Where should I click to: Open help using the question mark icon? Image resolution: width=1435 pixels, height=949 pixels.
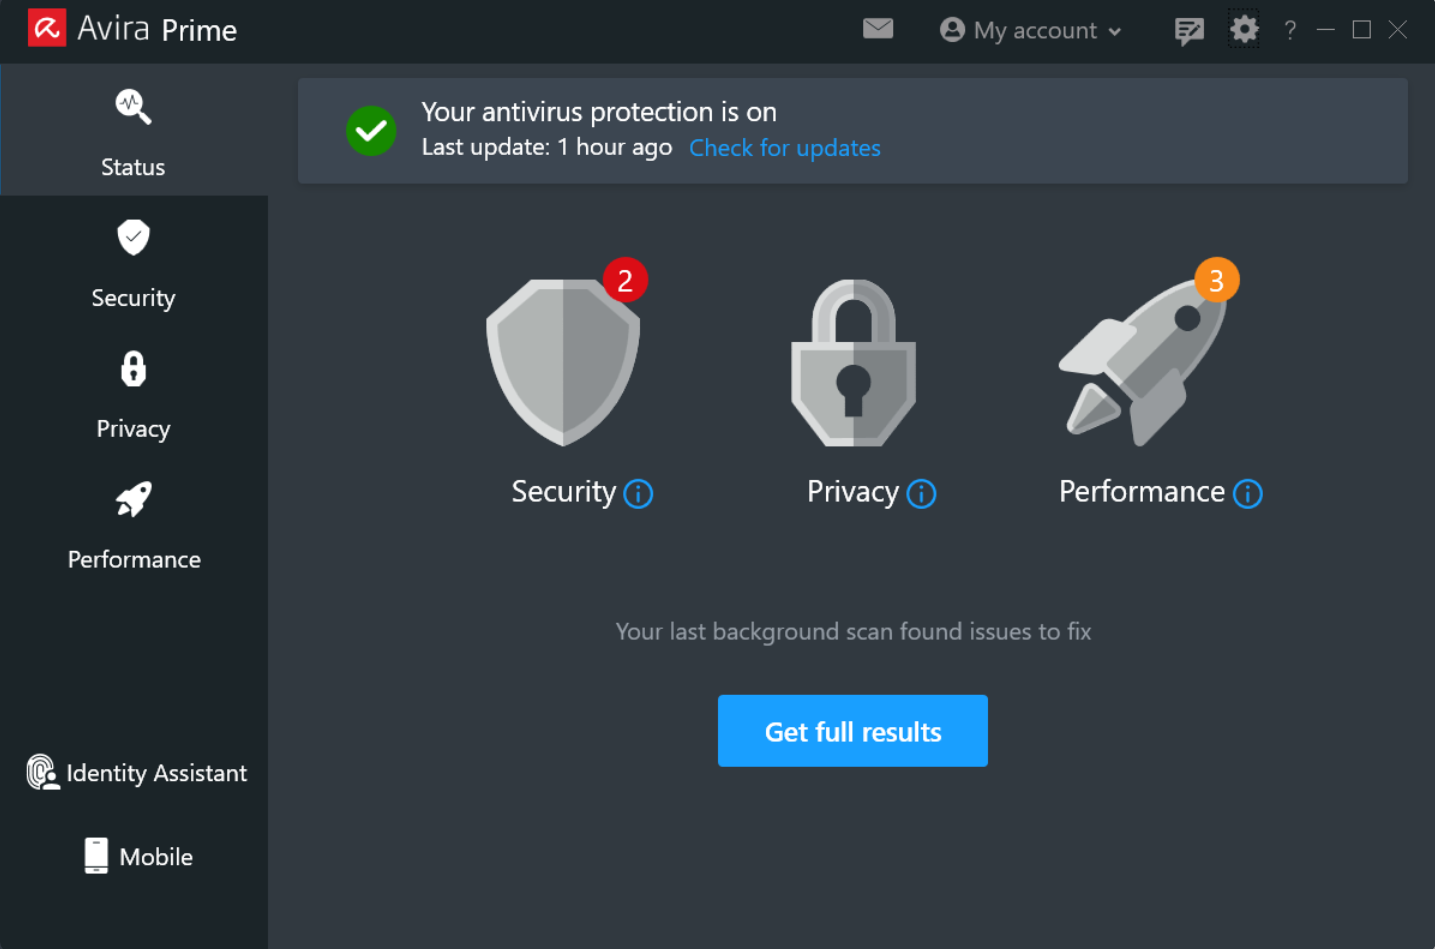(x=1289, y=30)
